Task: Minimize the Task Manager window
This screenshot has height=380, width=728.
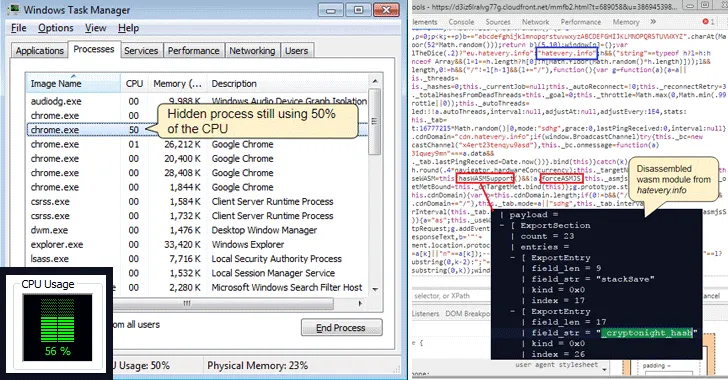Action: 331,10
